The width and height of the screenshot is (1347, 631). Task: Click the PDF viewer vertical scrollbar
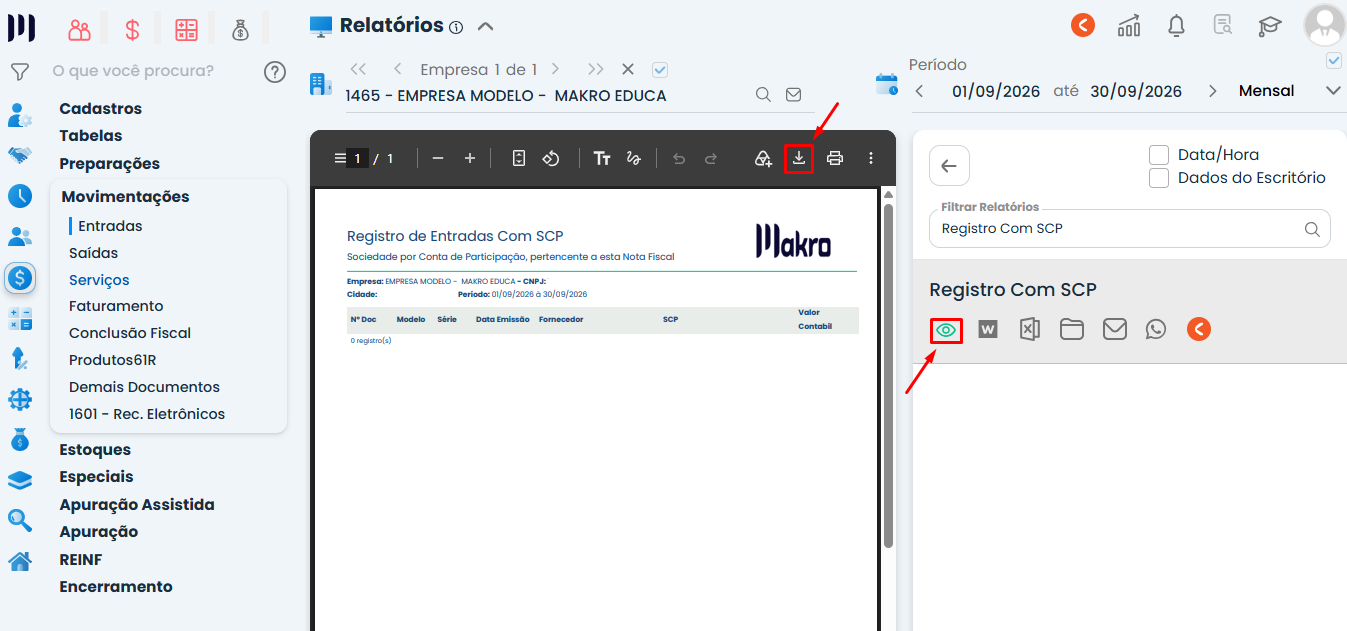(888, 375)
